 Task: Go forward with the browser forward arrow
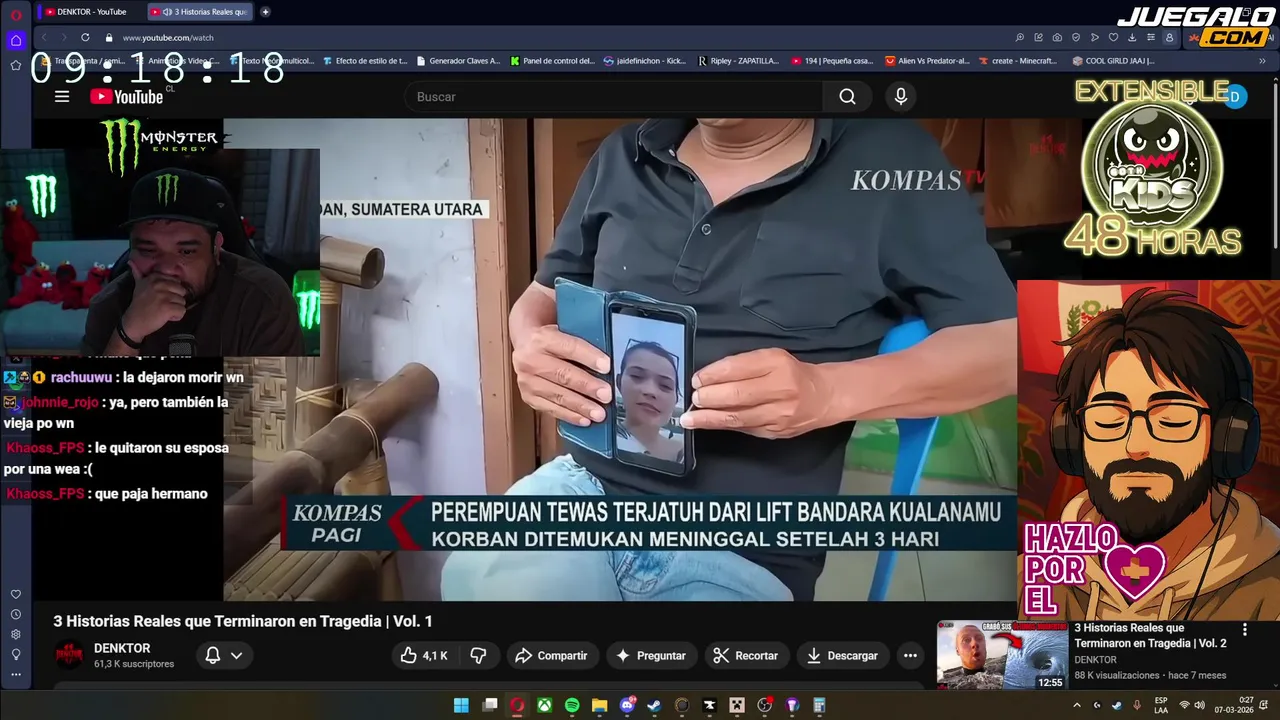[63, 37]
